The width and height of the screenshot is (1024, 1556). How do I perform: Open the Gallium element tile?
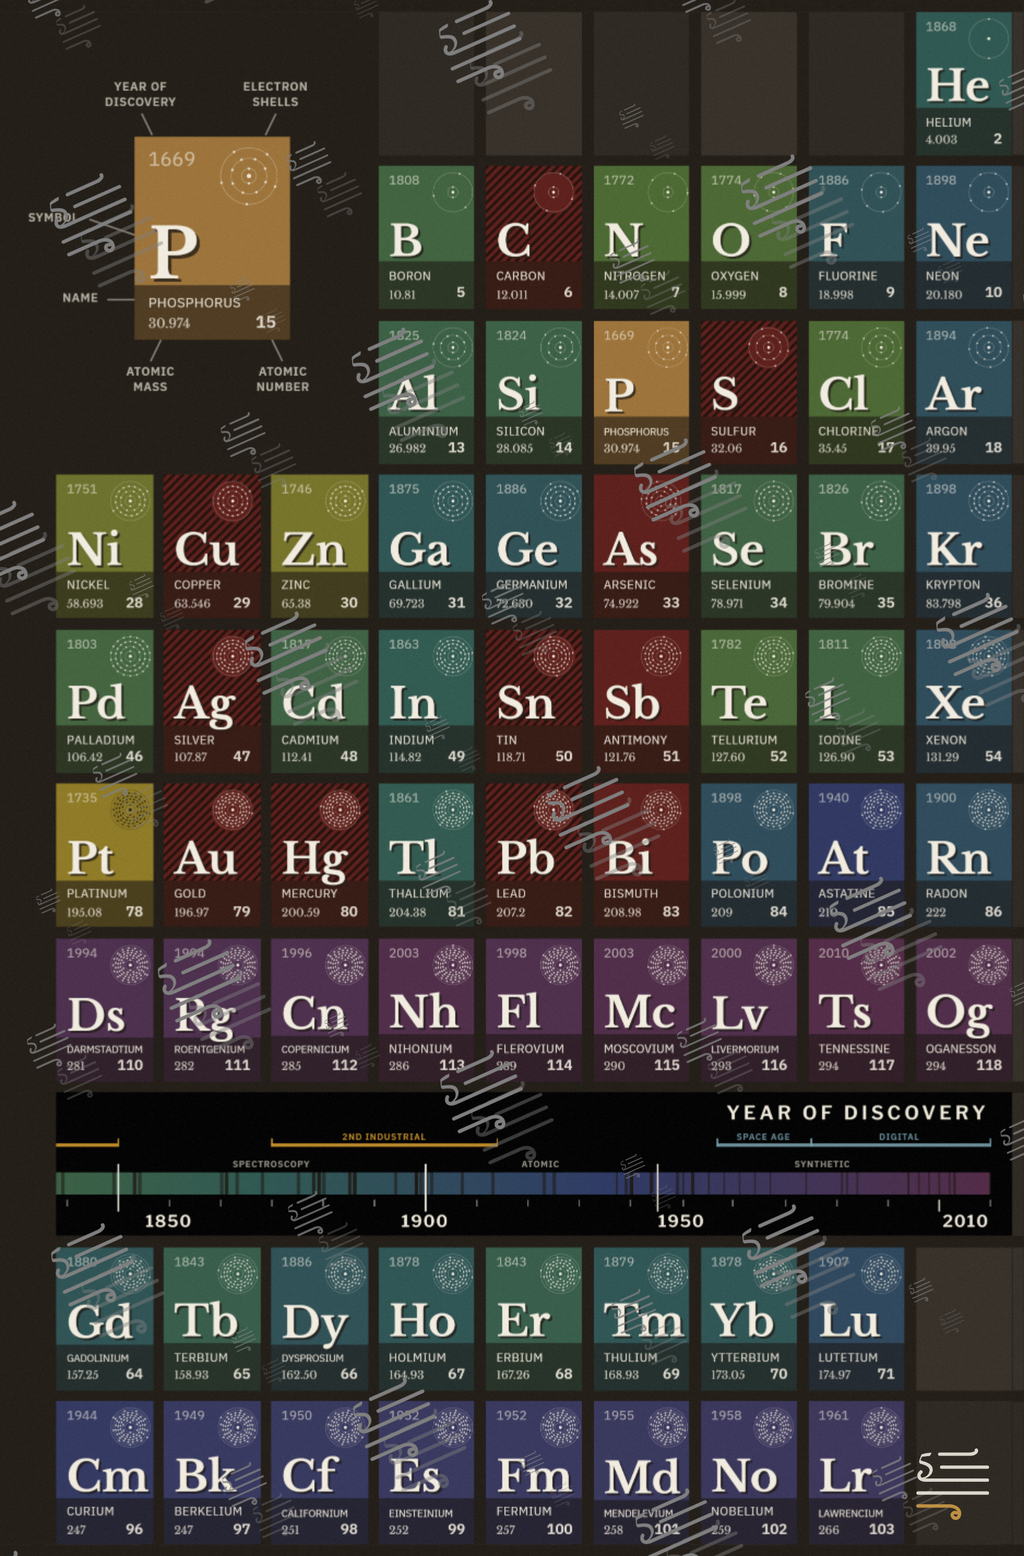pos(426,546)
